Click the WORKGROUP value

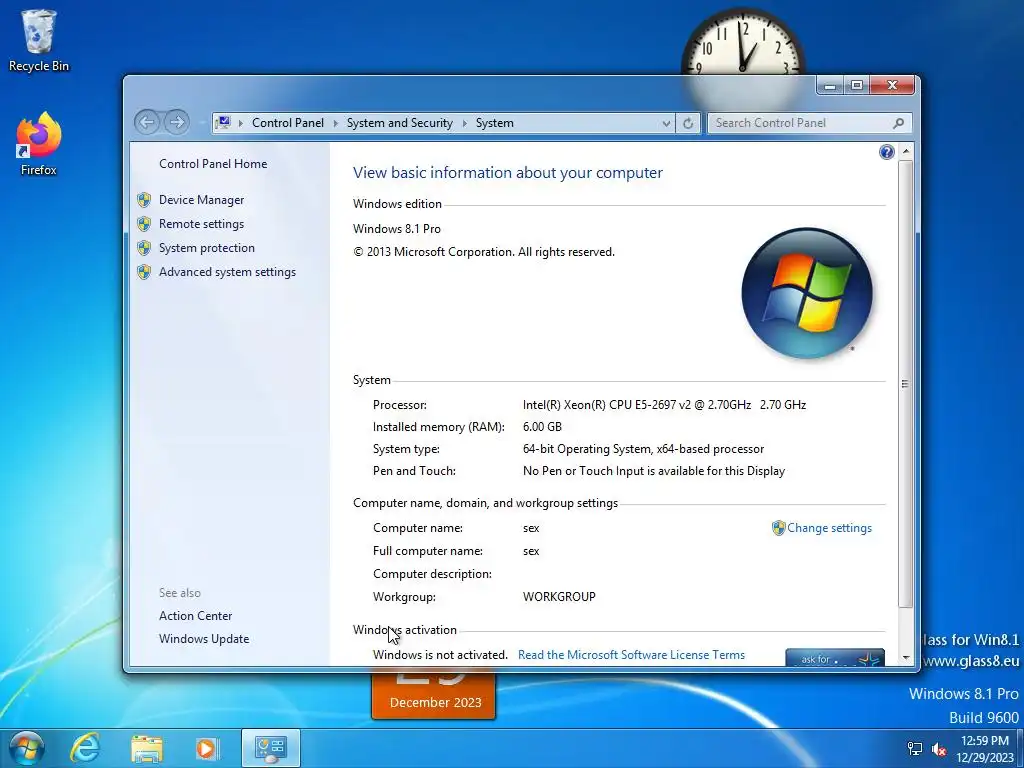pos(559,597)
